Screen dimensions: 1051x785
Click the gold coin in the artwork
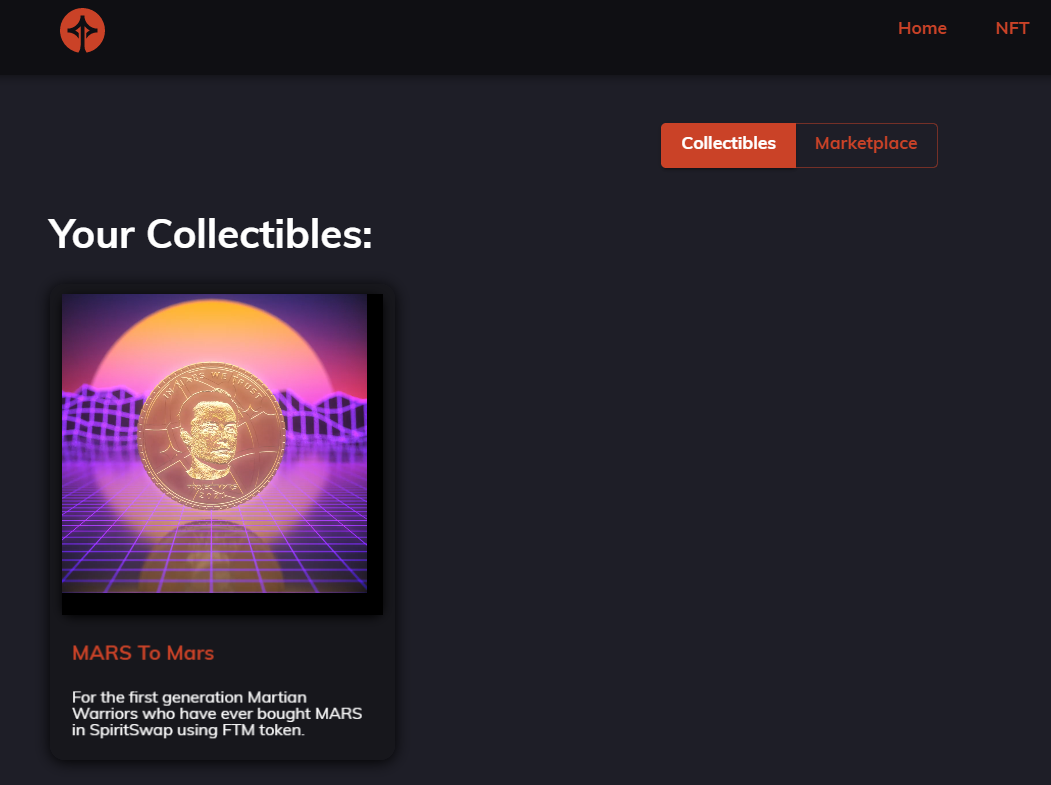[x=211, y=436]
